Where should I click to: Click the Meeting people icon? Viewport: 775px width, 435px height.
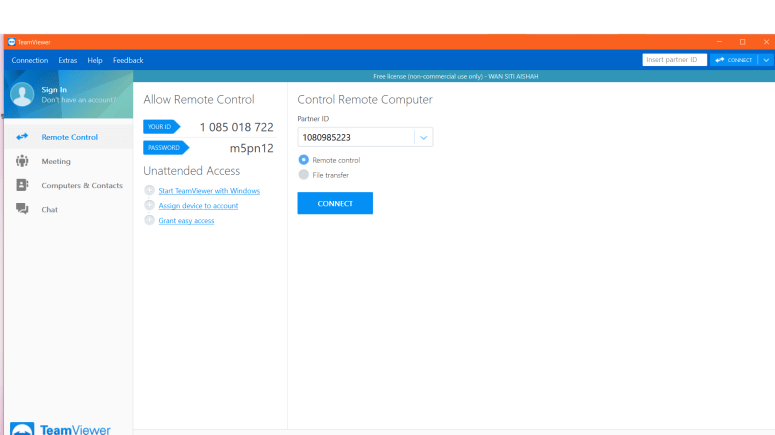[x=22, y=161]
